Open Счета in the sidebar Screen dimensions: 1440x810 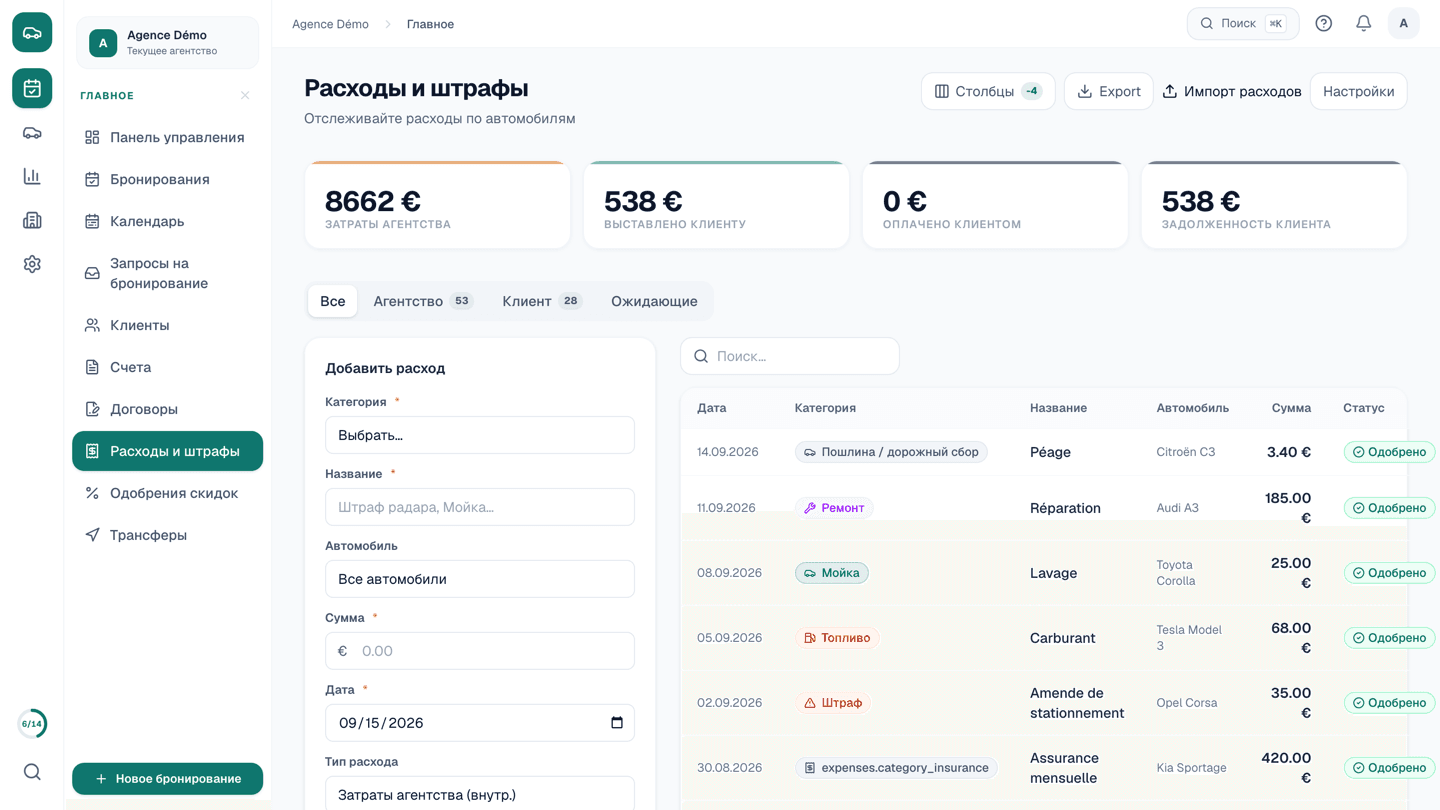point(168,368)
